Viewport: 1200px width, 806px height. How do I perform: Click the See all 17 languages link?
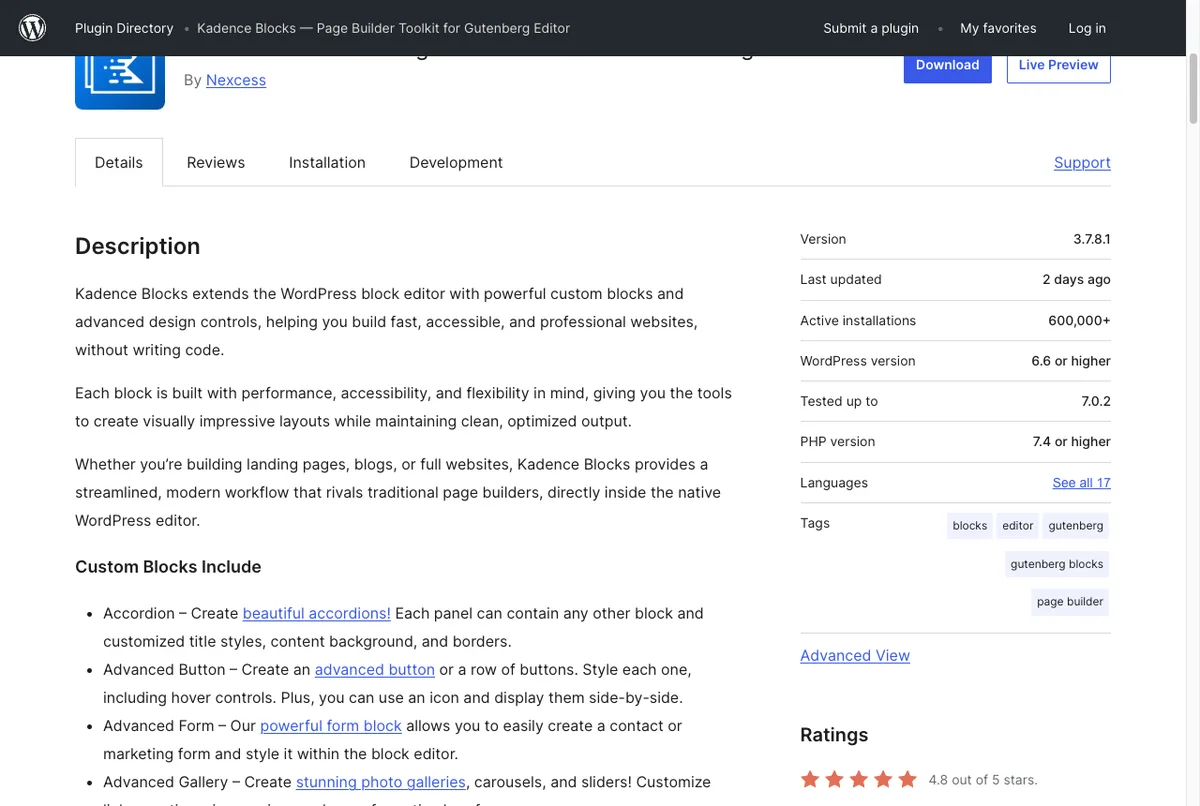click(x=1081, y=482)
